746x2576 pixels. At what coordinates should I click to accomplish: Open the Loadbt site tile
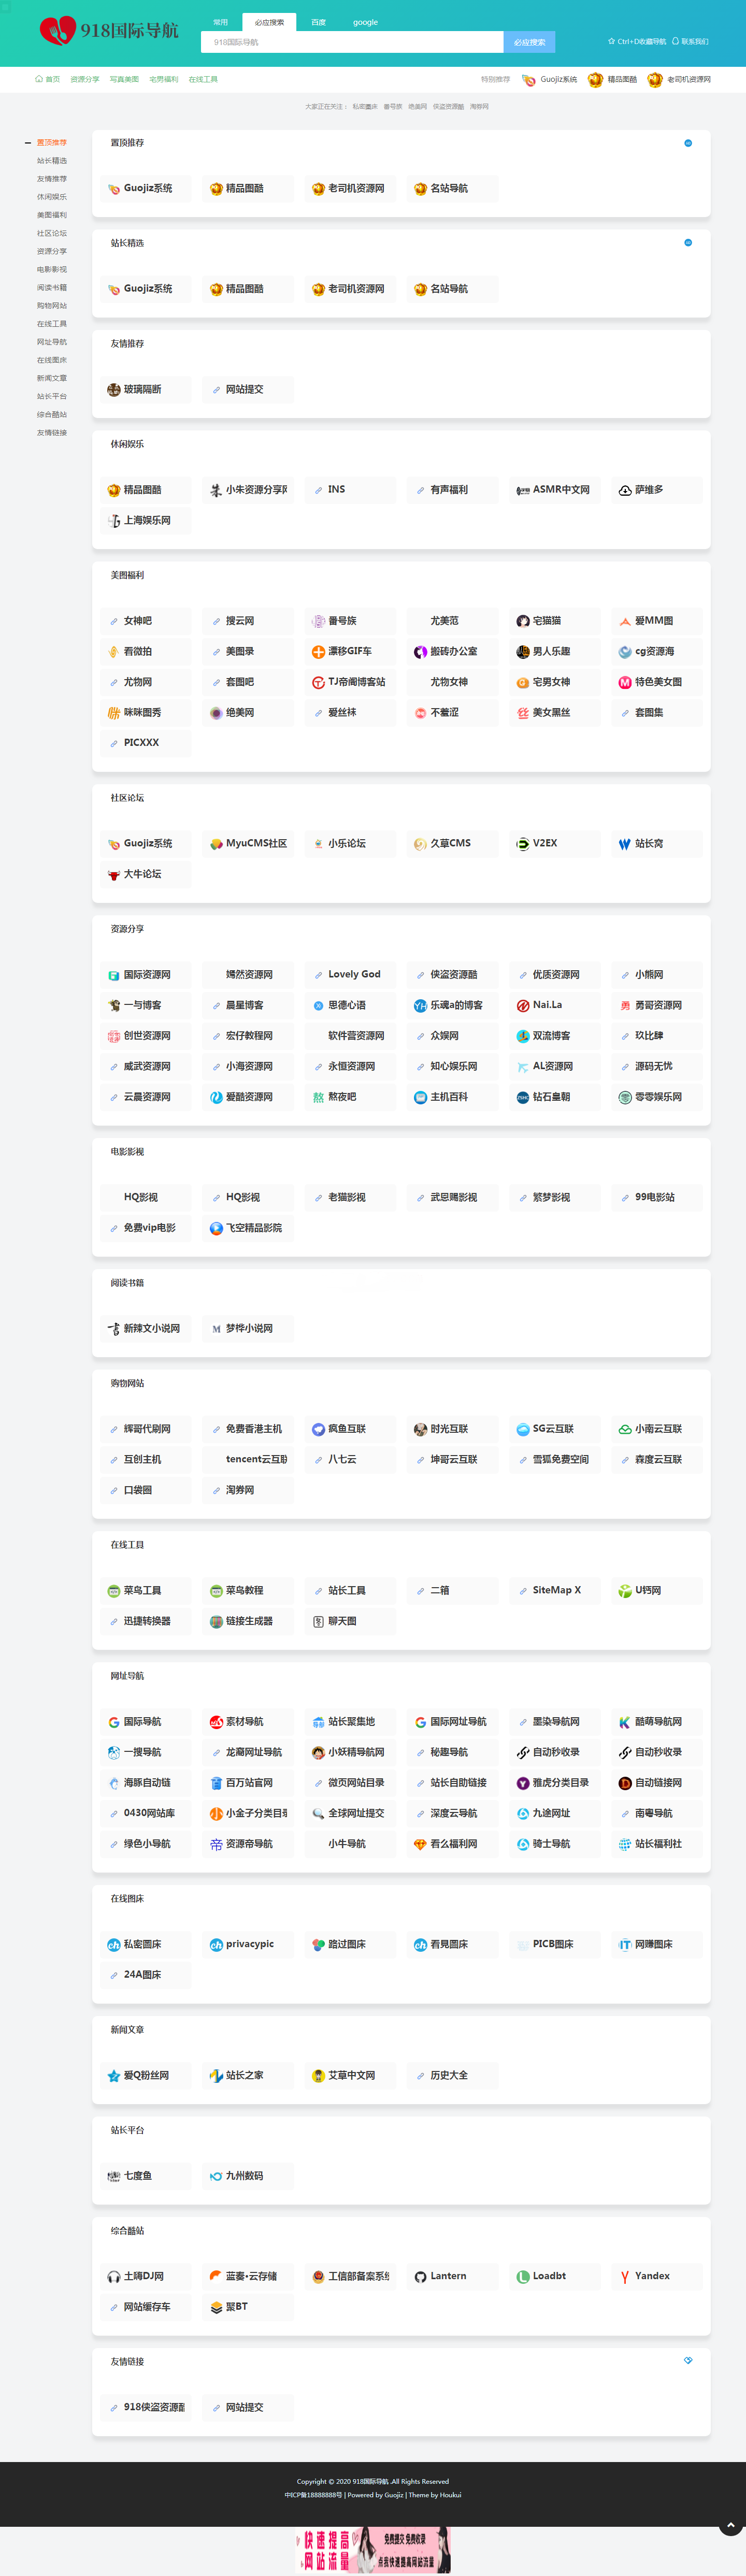coord(553,2276)
